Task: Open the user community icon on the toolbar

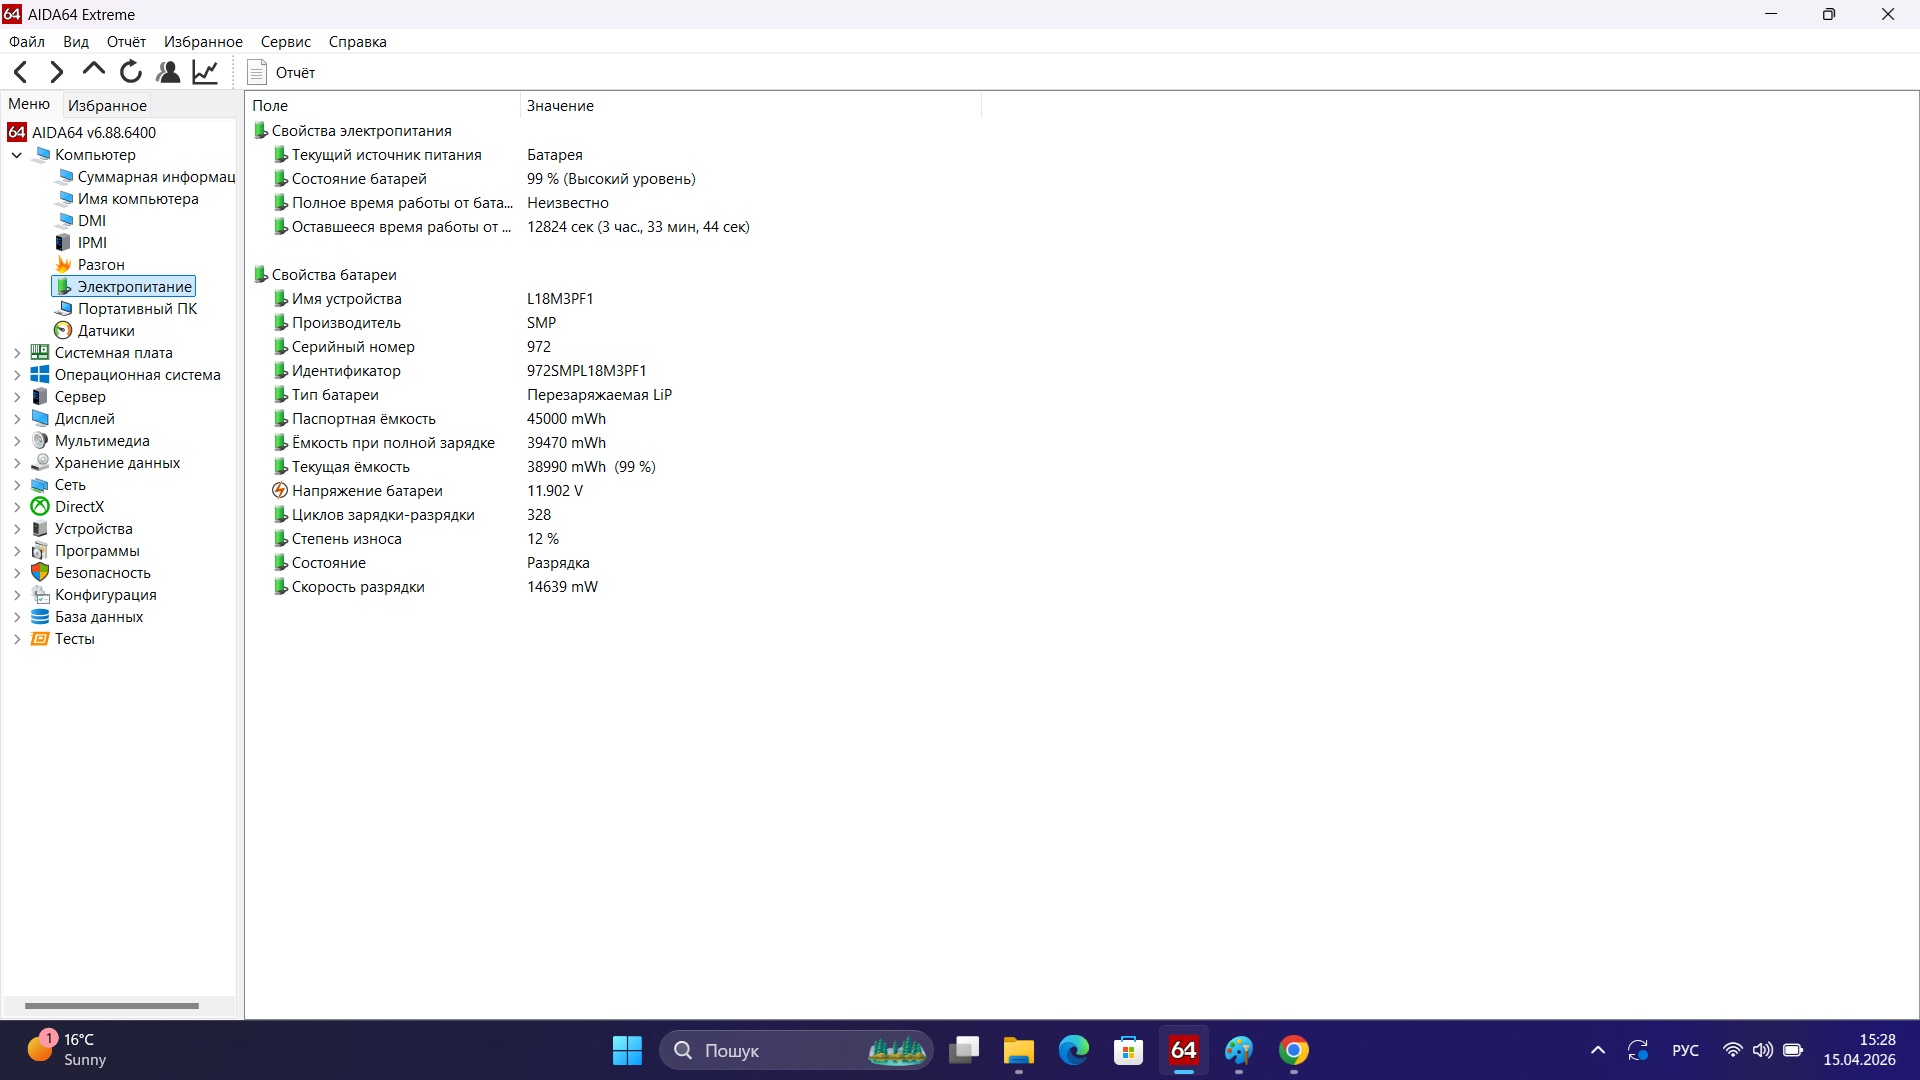Action: [x=167, y=72]
